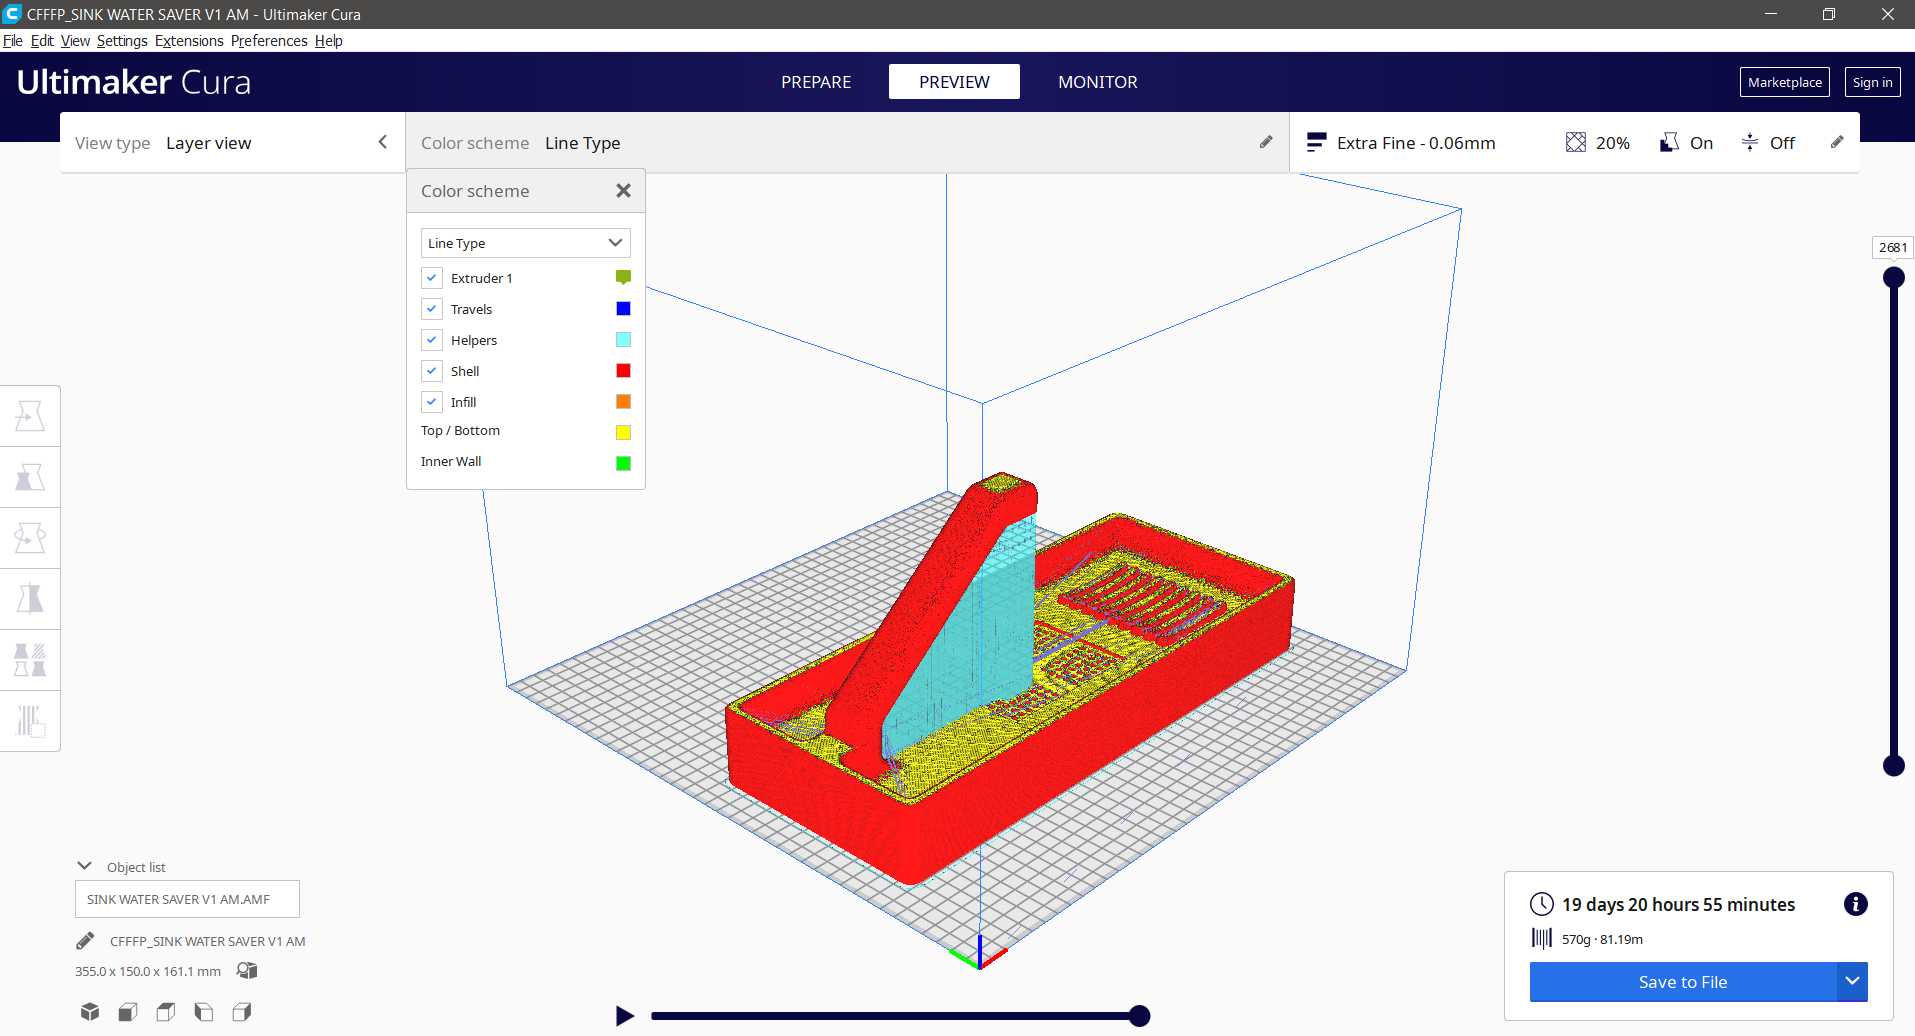Click the bottom layer slider handle
This screenshot has width=1915, height=1036.
[x=1893, y=766]
